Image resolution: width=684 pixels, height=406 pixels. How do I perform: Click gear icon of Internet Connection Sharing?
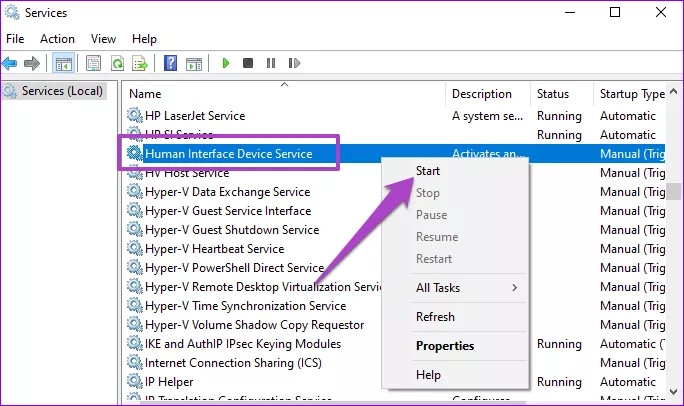click(135, 362)
